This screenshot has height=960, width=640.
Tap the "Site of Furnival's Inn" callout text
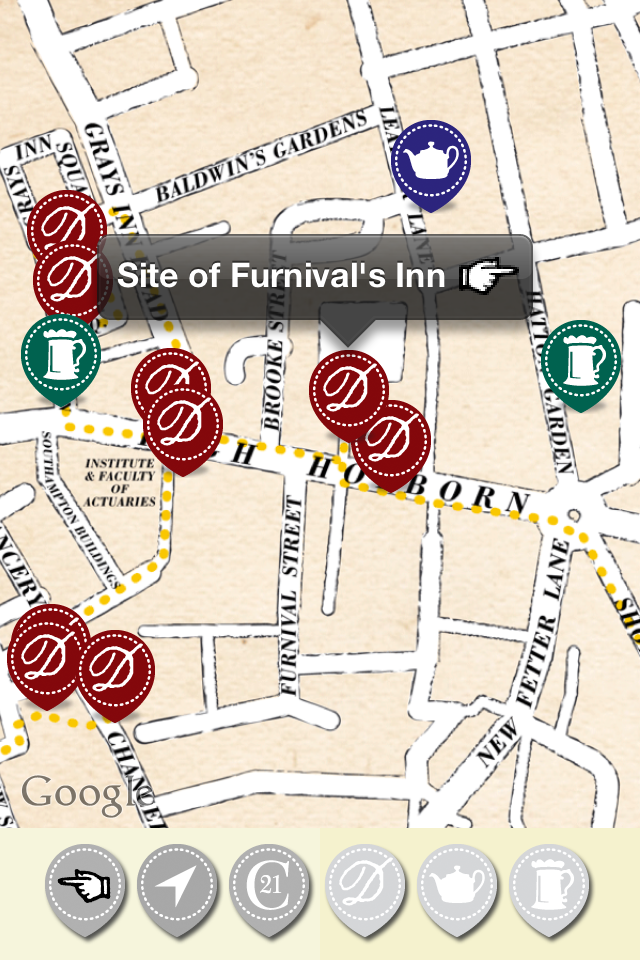click(281, 276)
